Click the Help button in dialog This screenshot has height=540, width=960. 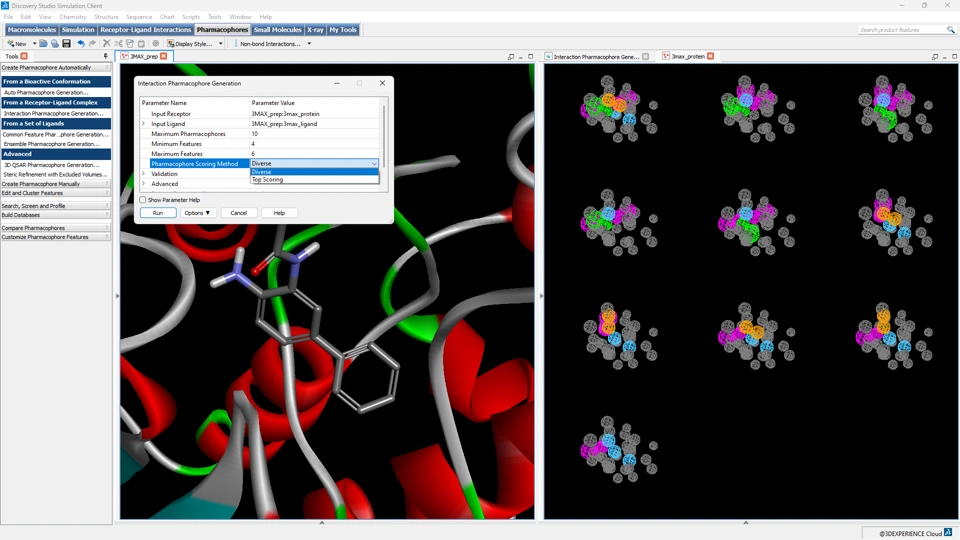tap(279, 212)
